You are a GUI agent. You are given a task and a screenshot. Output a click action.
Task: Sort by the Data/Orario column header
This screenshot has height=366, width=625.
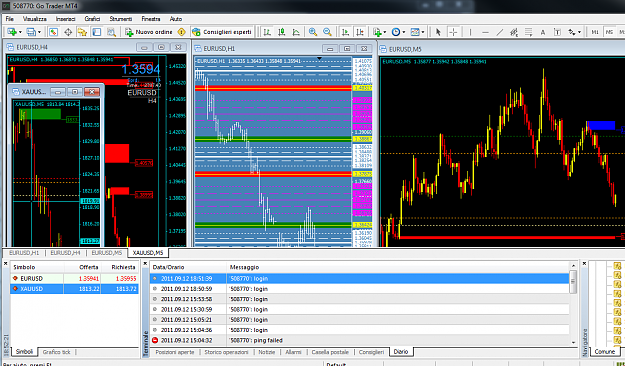188,267
